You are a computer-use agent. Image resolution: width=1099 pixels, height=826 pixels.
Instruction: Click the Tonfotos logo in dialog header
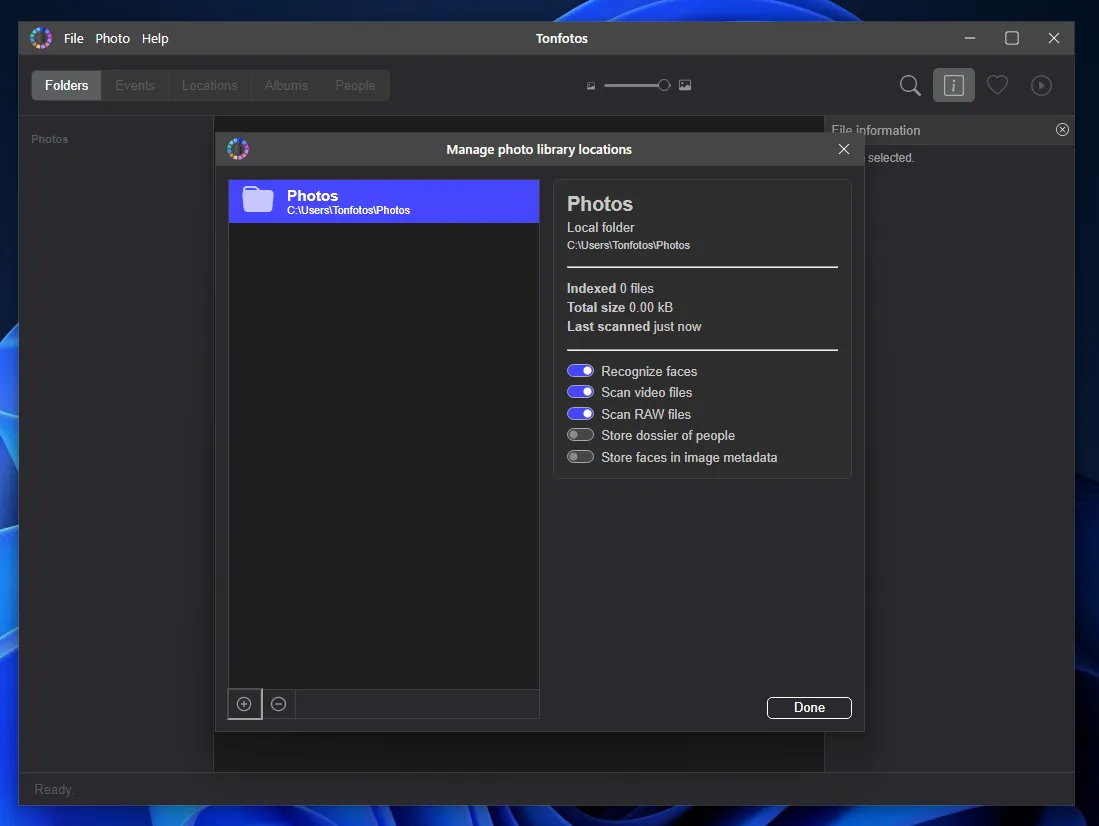238,149
